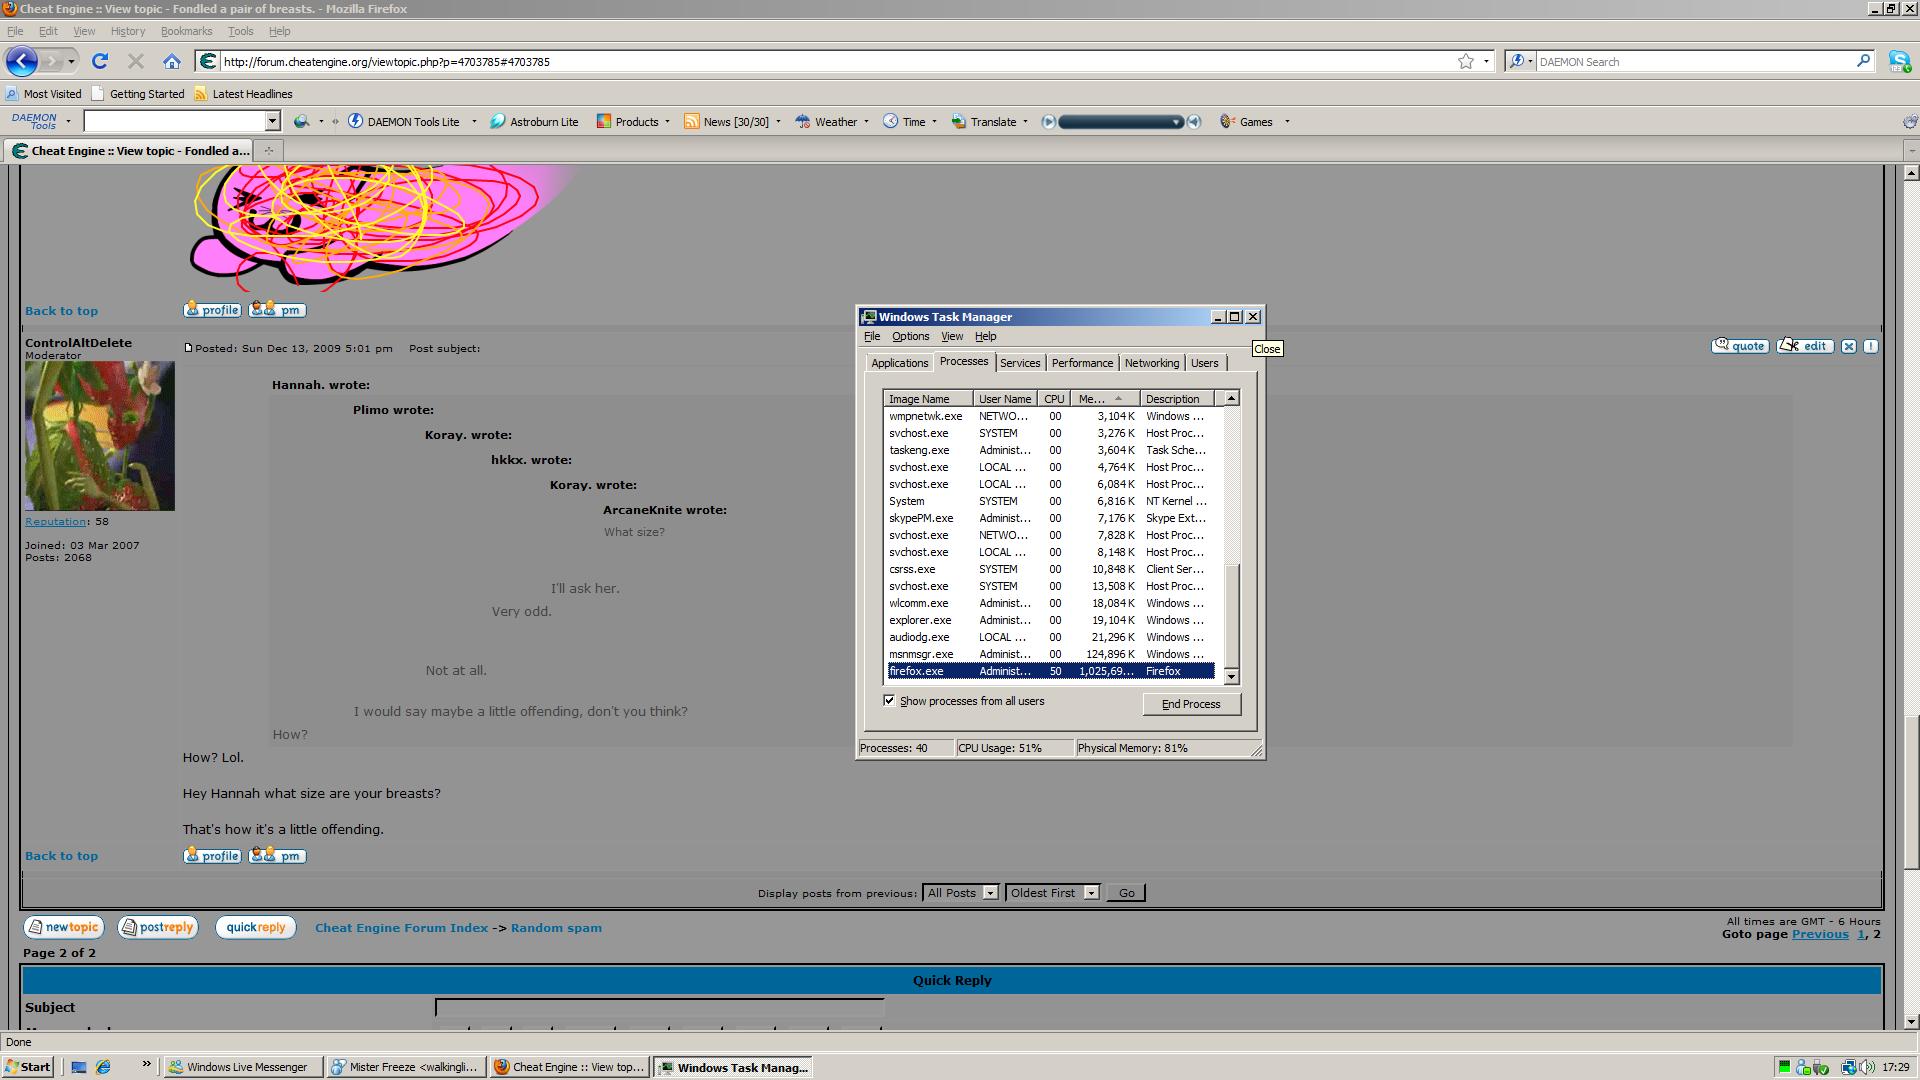
Task: Click the DAEMON search magnifier icon
Action: click(1863, 61)
